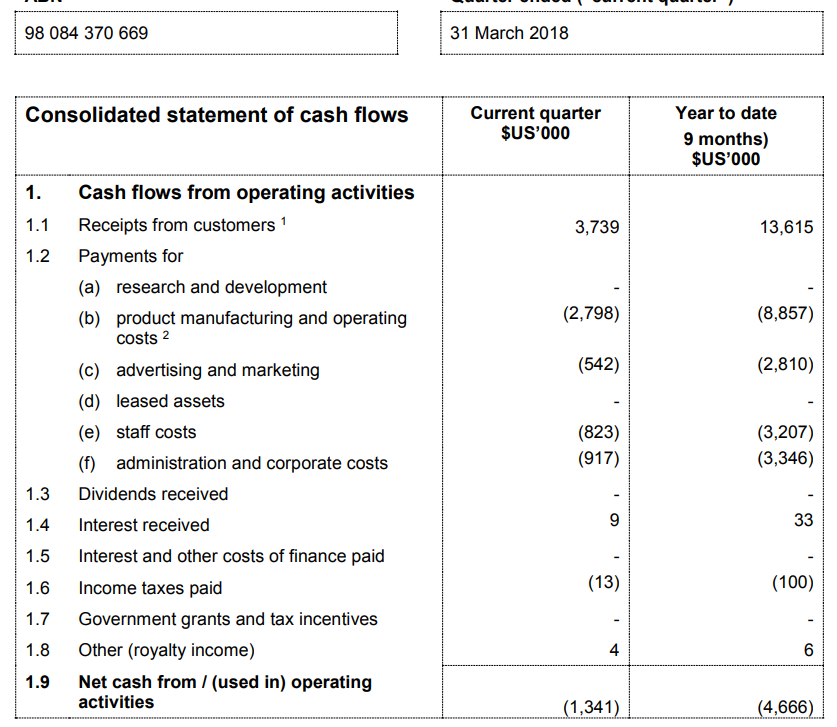Image resolution: width=837 pixels, height=727 pixels.
Task: Click the Payments for row label
Action: 131,256
